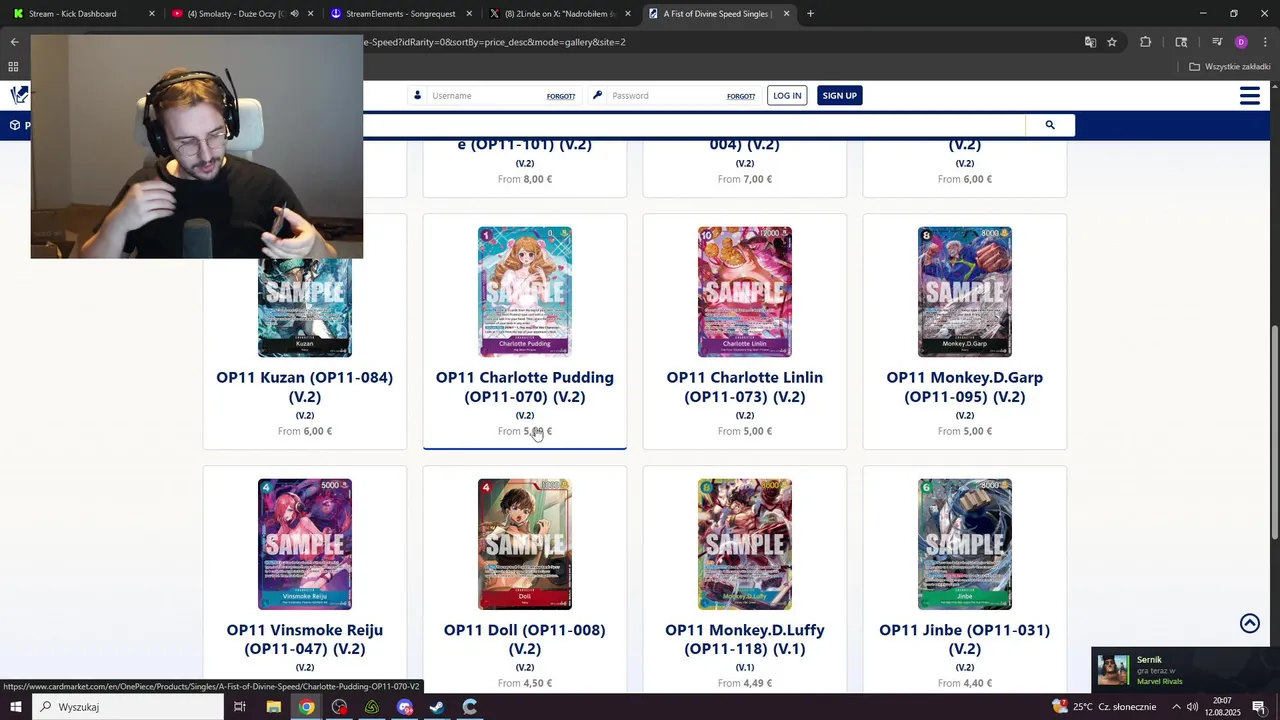The image size is (1280, 720).
Task: Click the SIGN UP button
Action: click(839, 96)
